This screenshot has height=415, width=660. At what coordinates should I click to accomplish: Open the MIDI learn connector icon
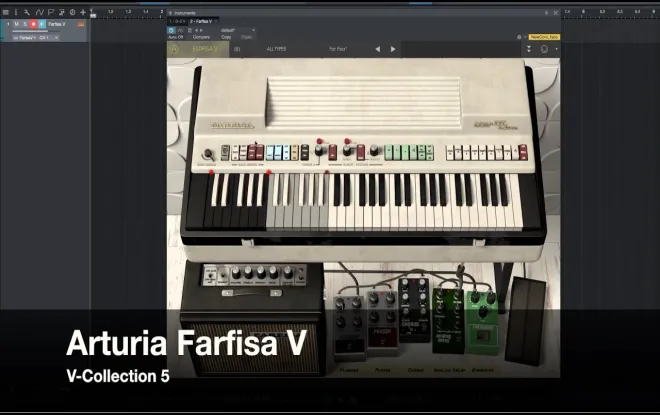pyautogui.click(x=544, y=49)
